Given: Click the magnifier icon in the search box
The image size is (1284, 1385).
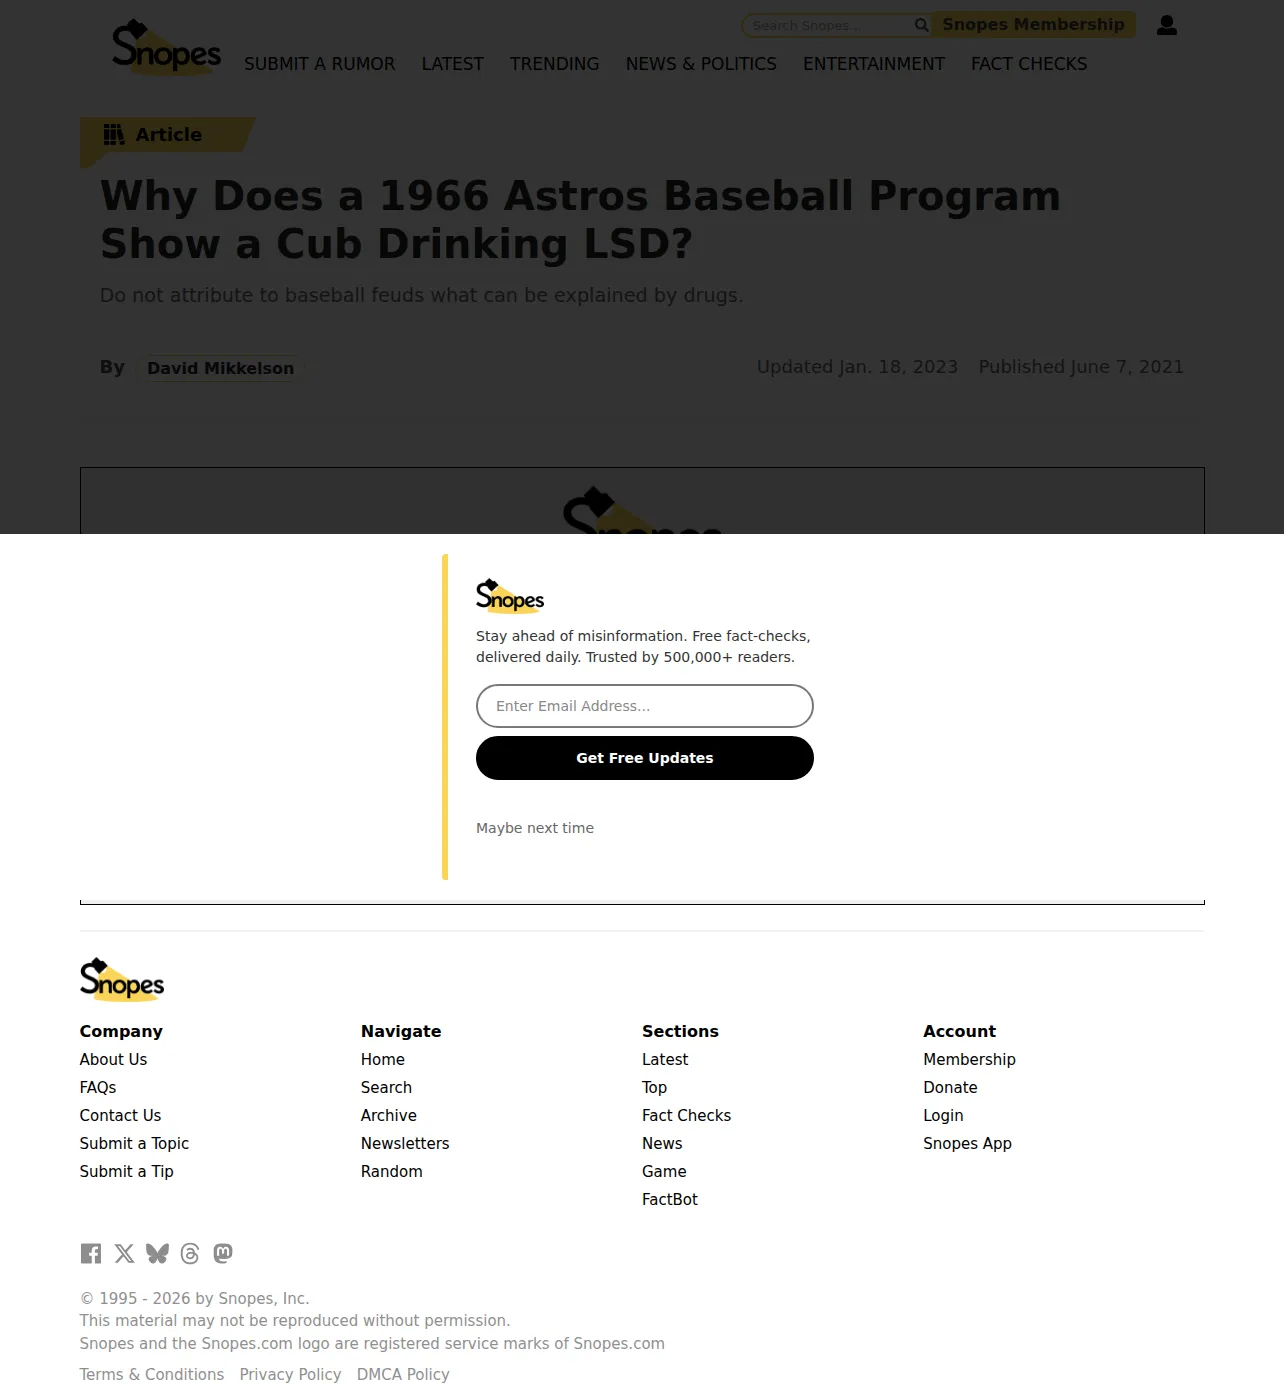Looking at the screenshot, I should (x=921, y=25).
